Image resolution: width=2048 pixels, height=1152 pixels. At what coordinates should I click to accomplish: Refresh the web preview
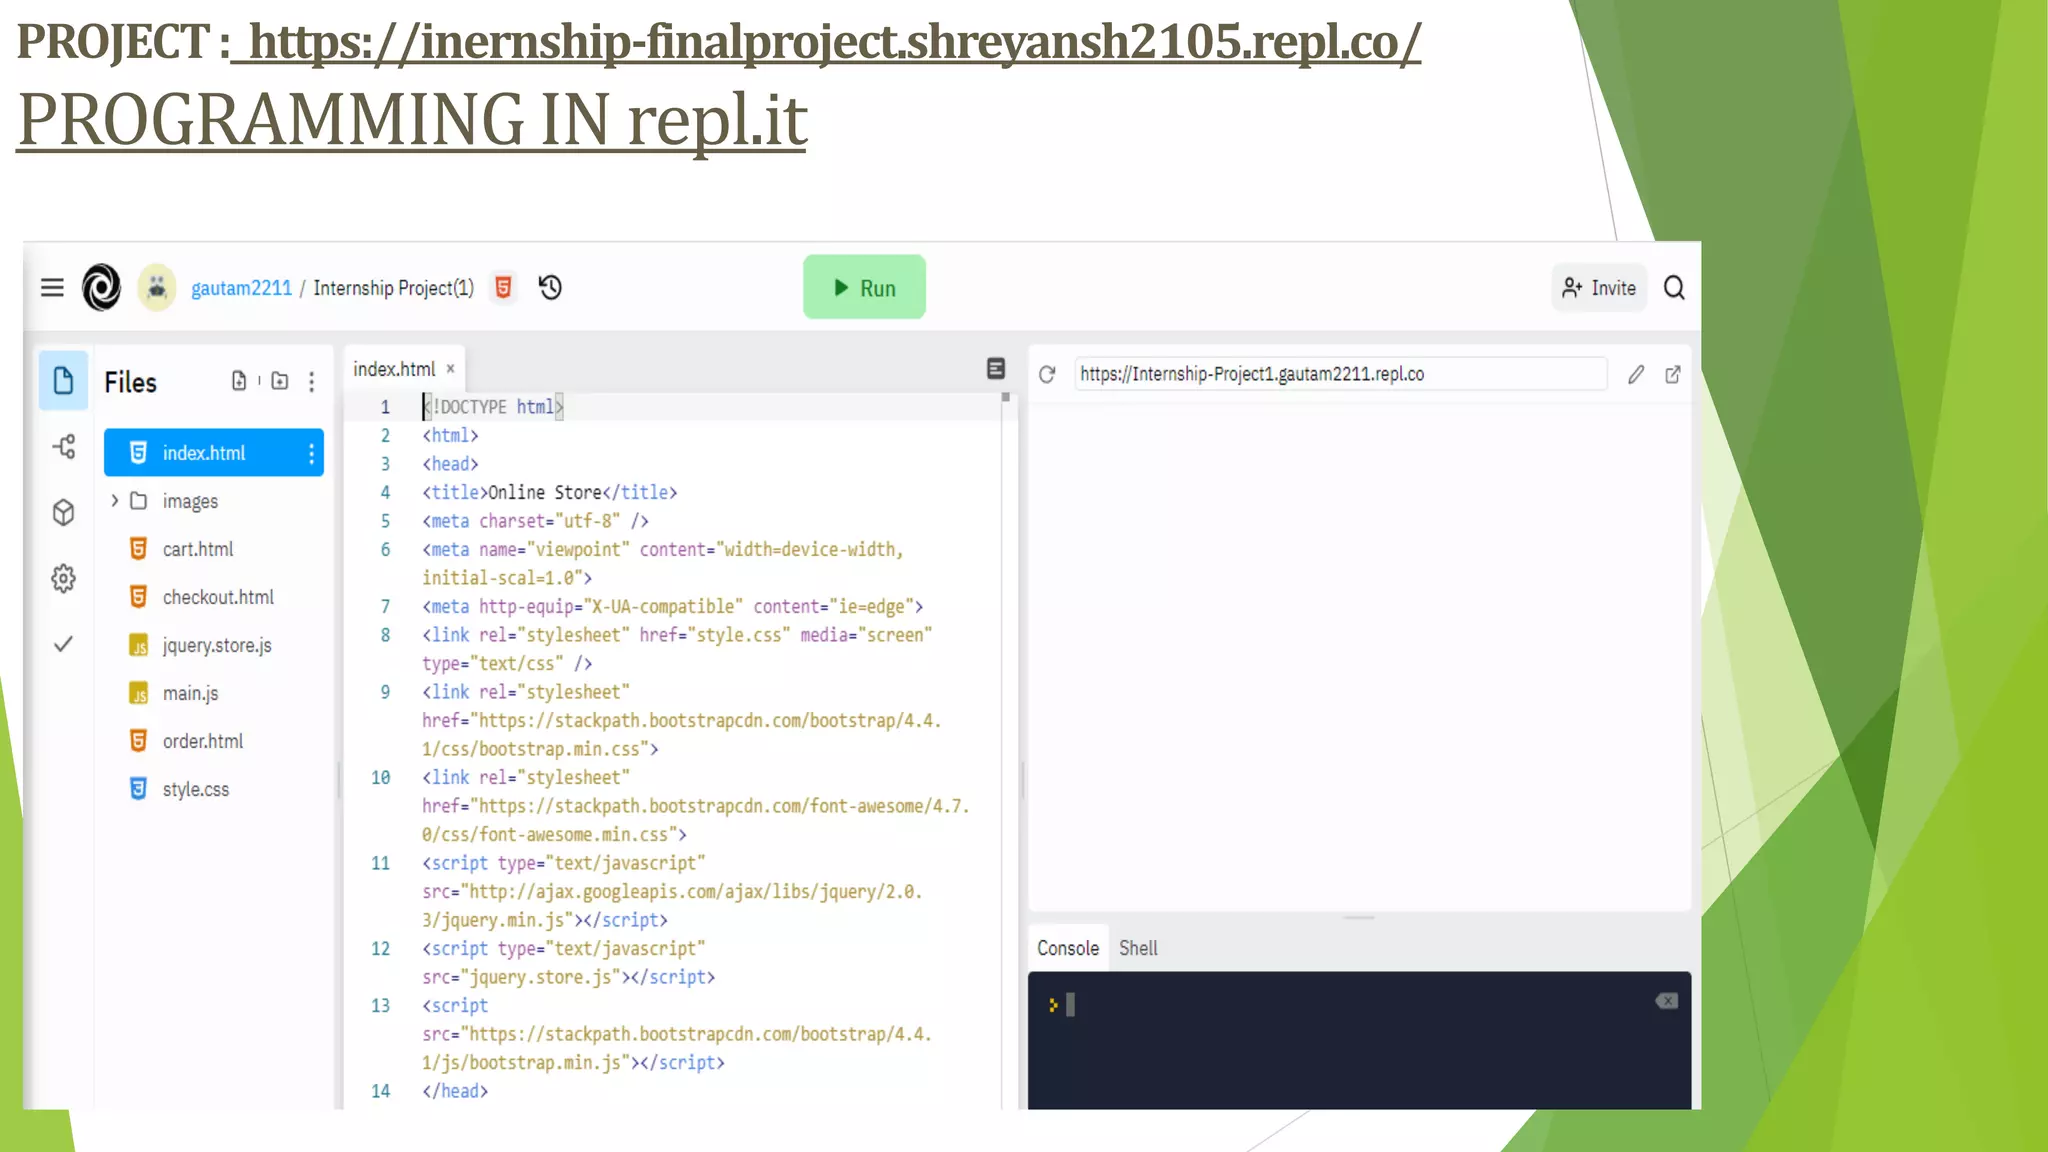point(1047,374)
